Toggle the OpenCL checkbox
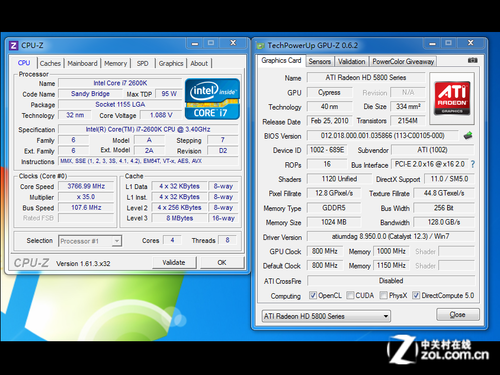The width and height of the screenshot is (500, 375). [313, 295]
